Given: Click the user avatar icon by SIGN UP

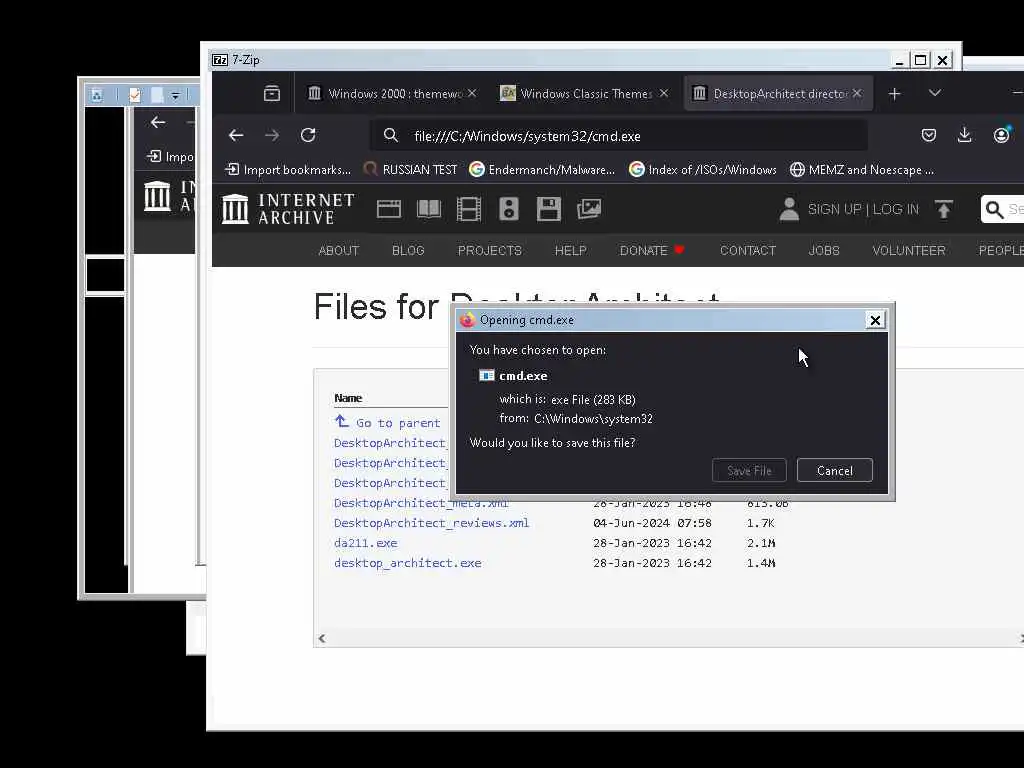Looking at the screenshot, I should 789,209.
